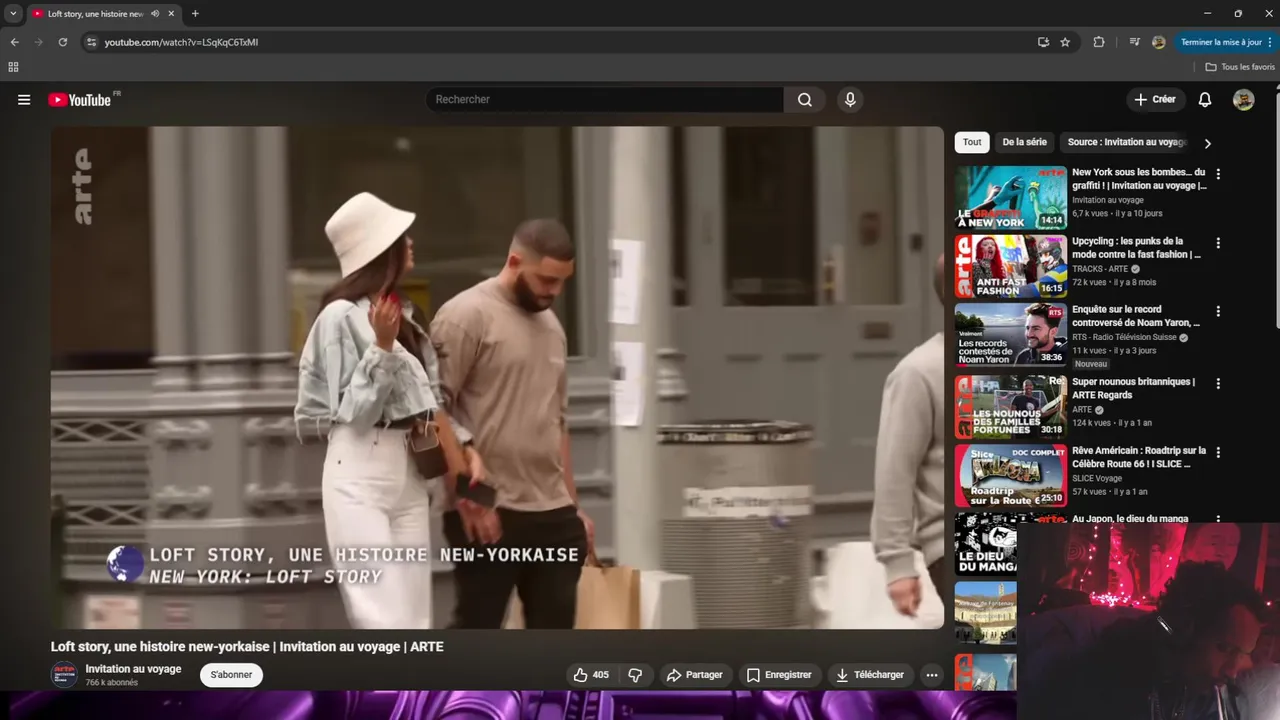Go back with the browser back arrow
1280x720 pixels.
(14, 42)
